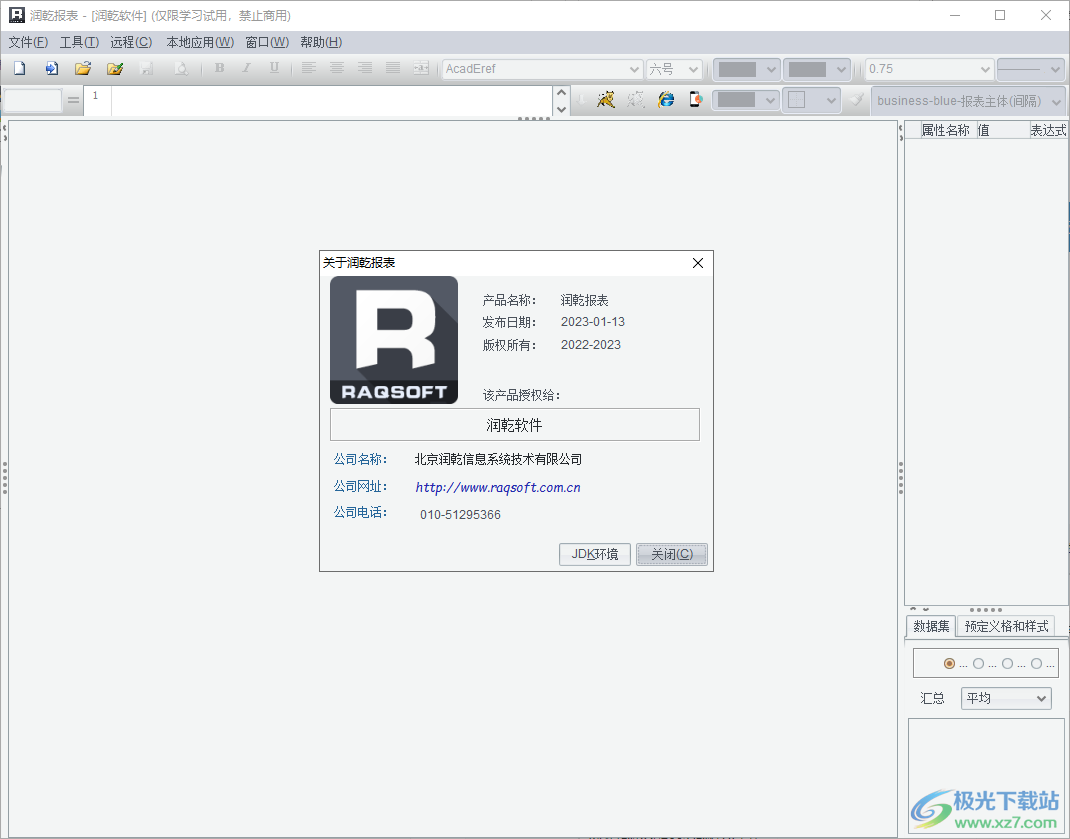
Task: Click the release date 2023-01-13
Action: click(x=592, y=322)
